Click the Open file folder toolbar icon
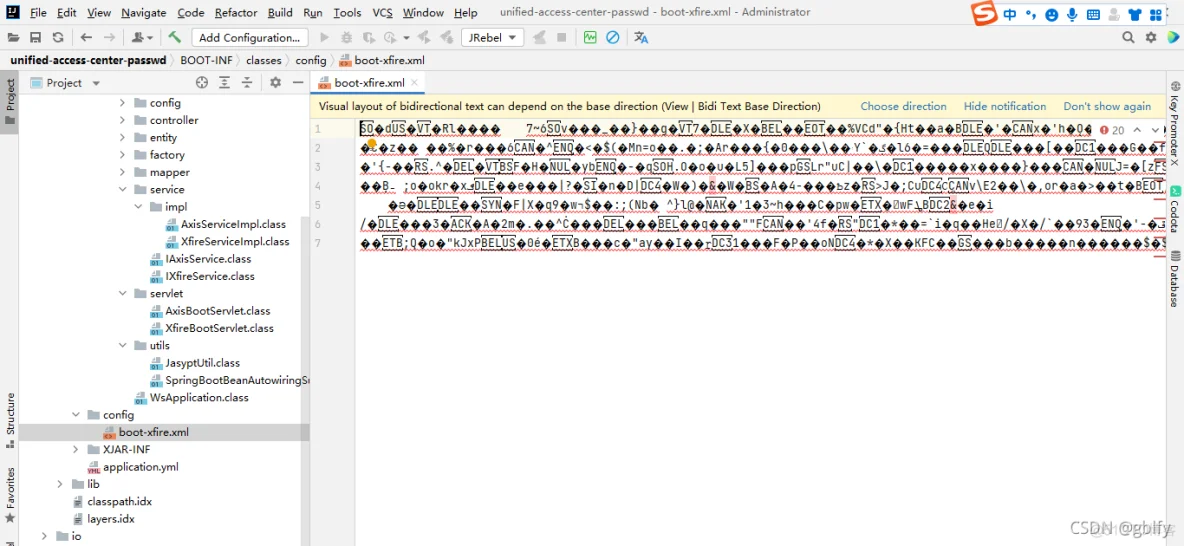 [12, 37]
